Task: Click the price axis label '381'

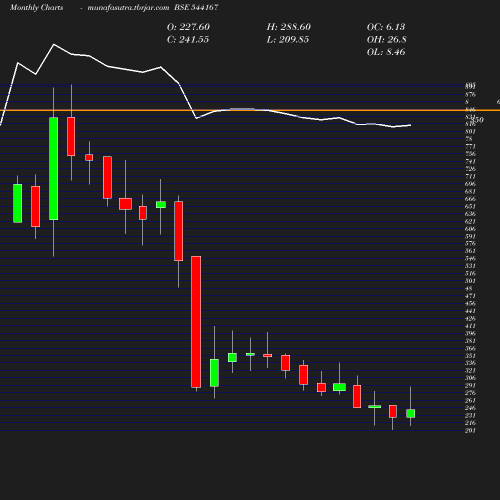Action: coord(470,341)
